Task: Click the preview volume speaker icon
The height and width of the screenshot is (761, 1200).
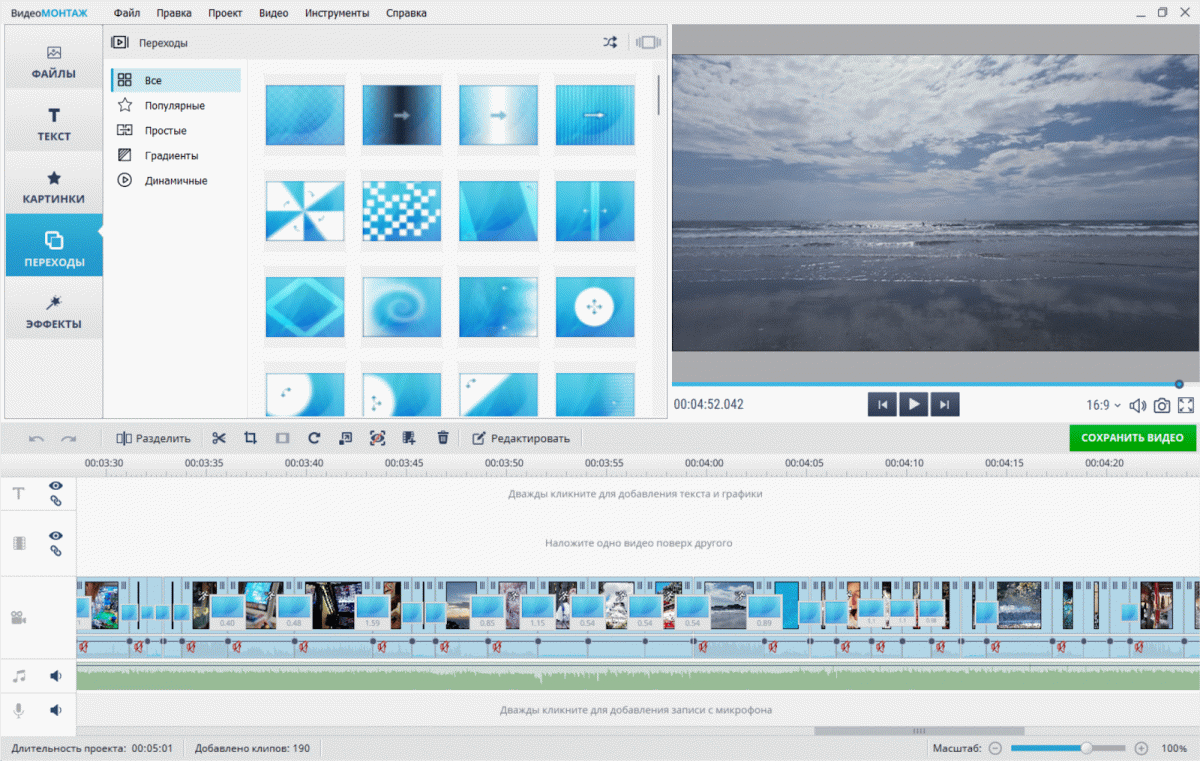Action: [x=1138, y=405]
